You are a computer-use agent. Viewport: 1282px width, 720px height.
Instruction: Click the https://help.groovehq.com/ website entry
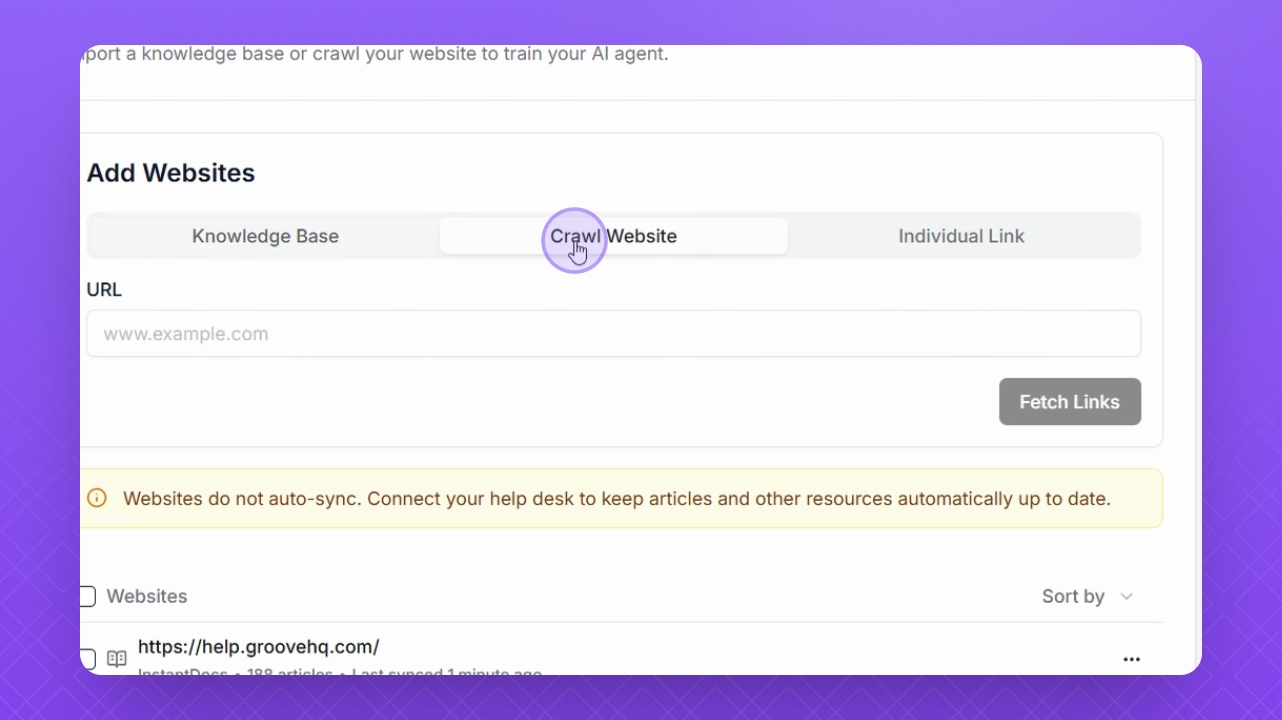(259, 647)
